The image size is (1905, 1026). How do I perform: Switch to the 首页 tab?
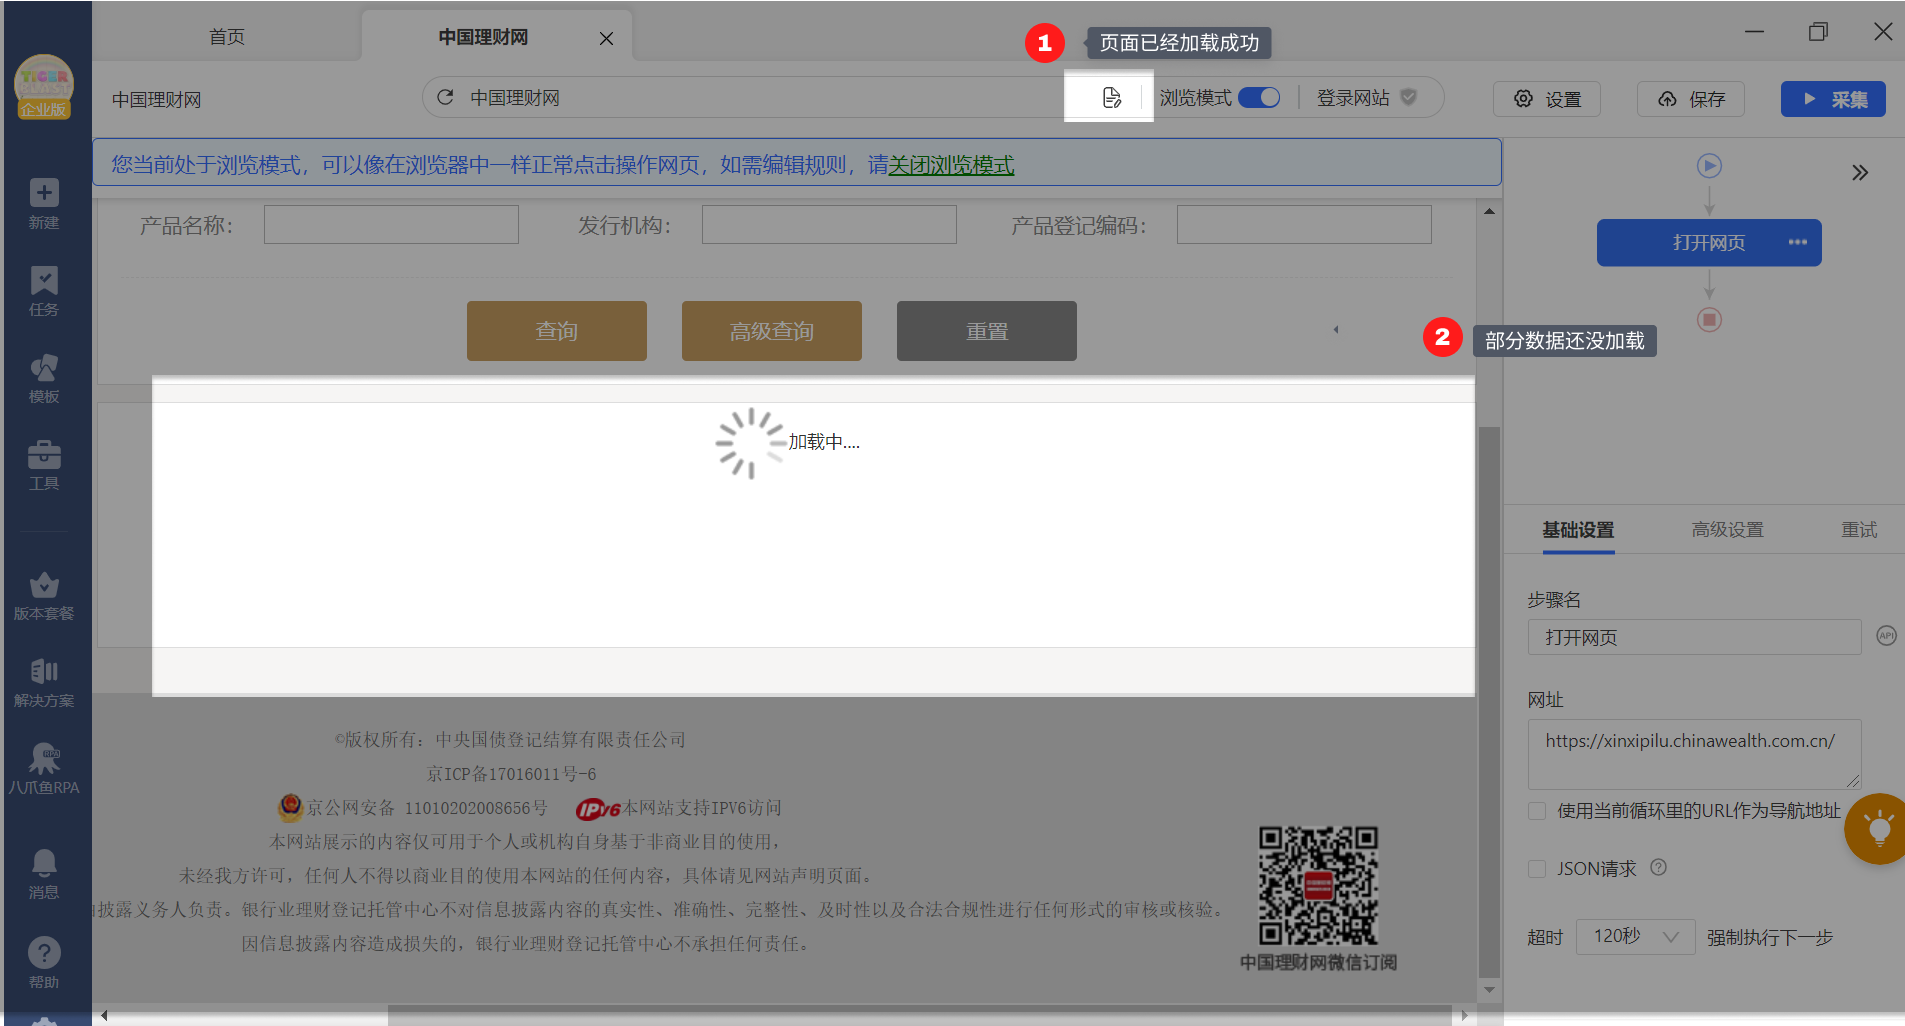tap(226, 37)
